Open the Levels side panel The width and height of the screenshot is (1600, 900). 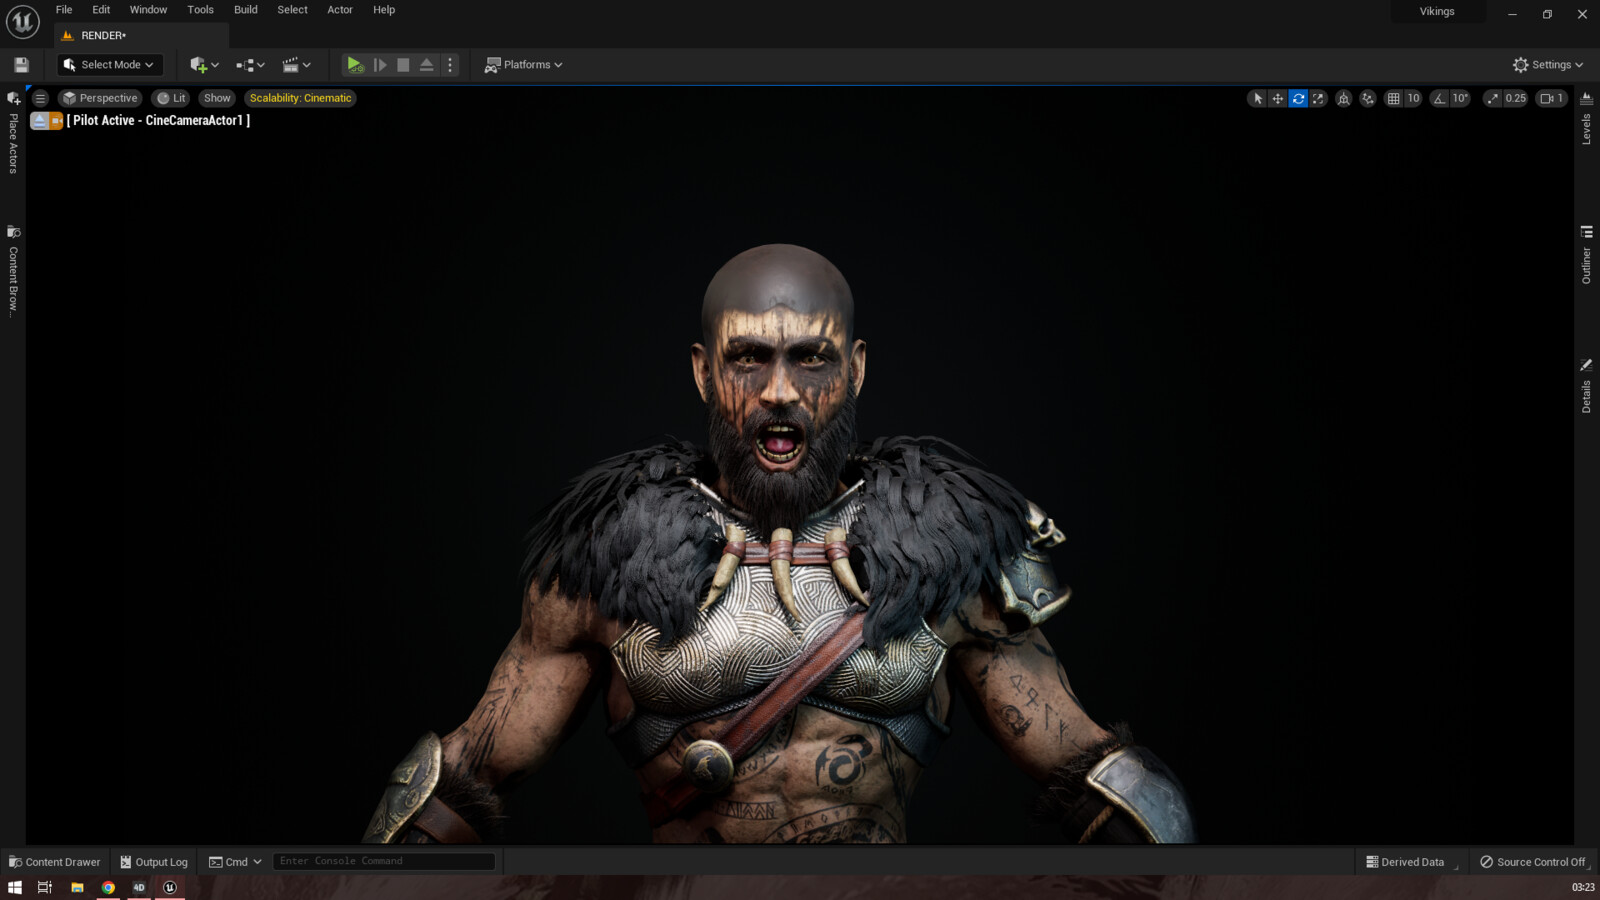pos(1586,119)
